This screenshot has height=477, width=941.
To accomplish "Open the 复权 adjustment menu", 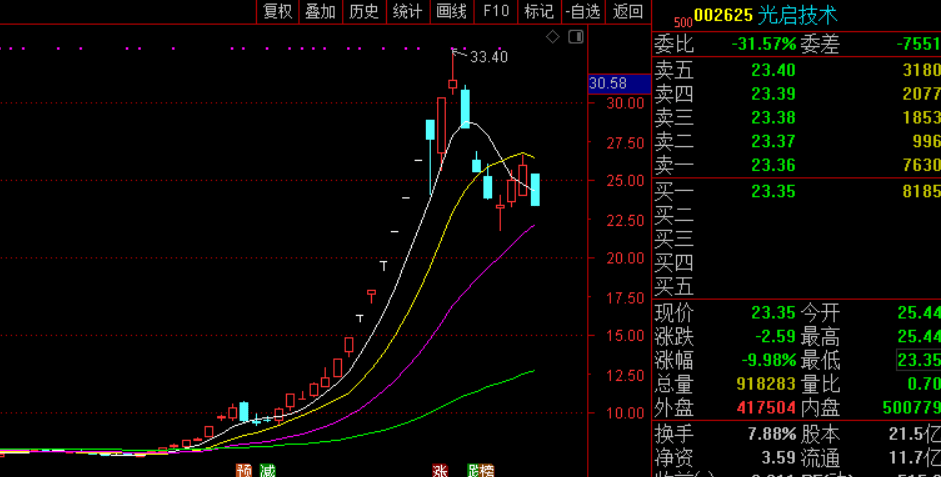I will coord(277,12).
